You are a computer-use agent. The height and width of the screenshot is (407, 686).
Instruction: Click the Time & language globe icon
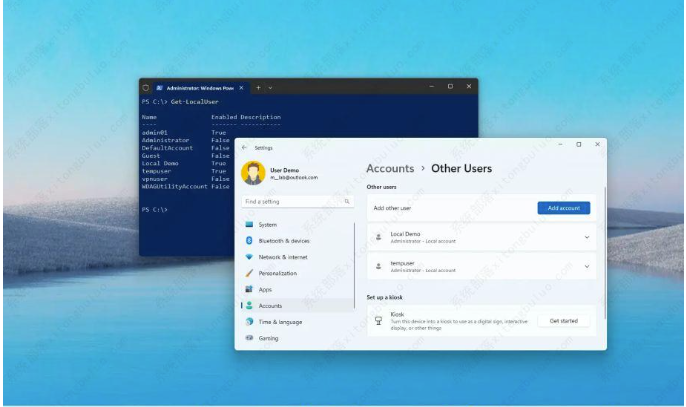pyautogui.click(x=249, y=322)
